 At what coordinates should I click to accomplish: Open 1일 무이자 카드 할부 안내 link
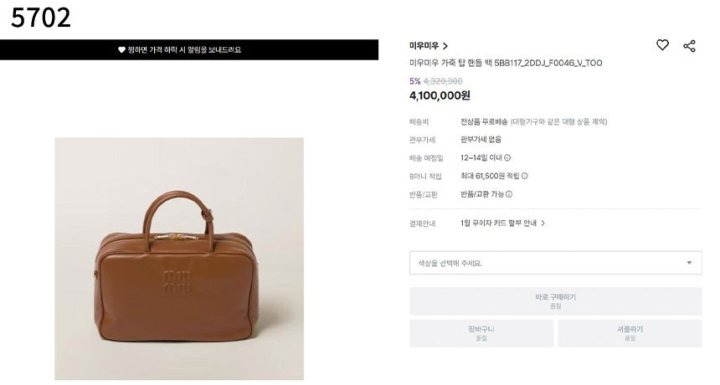[x=498, y=223]
